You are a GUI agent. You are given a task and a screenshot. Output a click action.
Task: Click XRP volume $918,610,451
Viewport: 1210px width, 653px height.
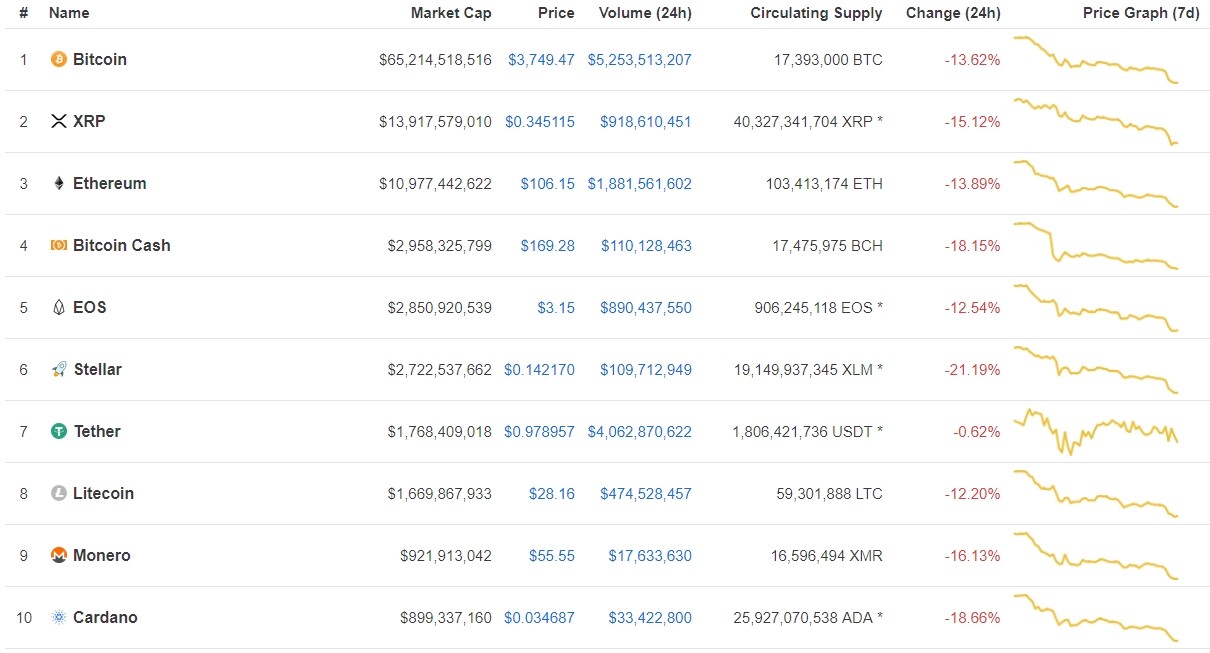(x=646, y=122)
